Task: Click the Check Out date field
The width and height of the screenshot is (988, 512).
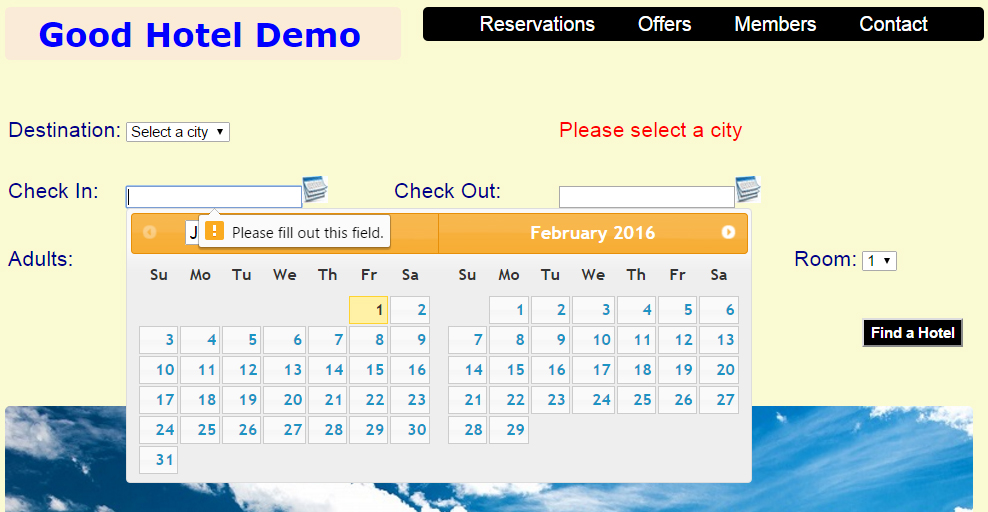Action: coord(646,197)
